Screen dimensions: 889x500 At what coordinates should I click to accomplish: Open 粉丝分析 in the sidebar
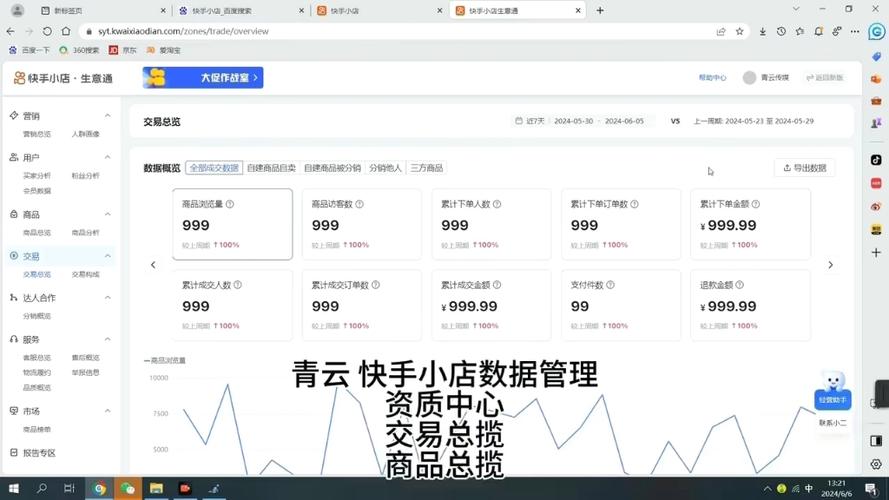pyautogui.click(x=86, y=176)
